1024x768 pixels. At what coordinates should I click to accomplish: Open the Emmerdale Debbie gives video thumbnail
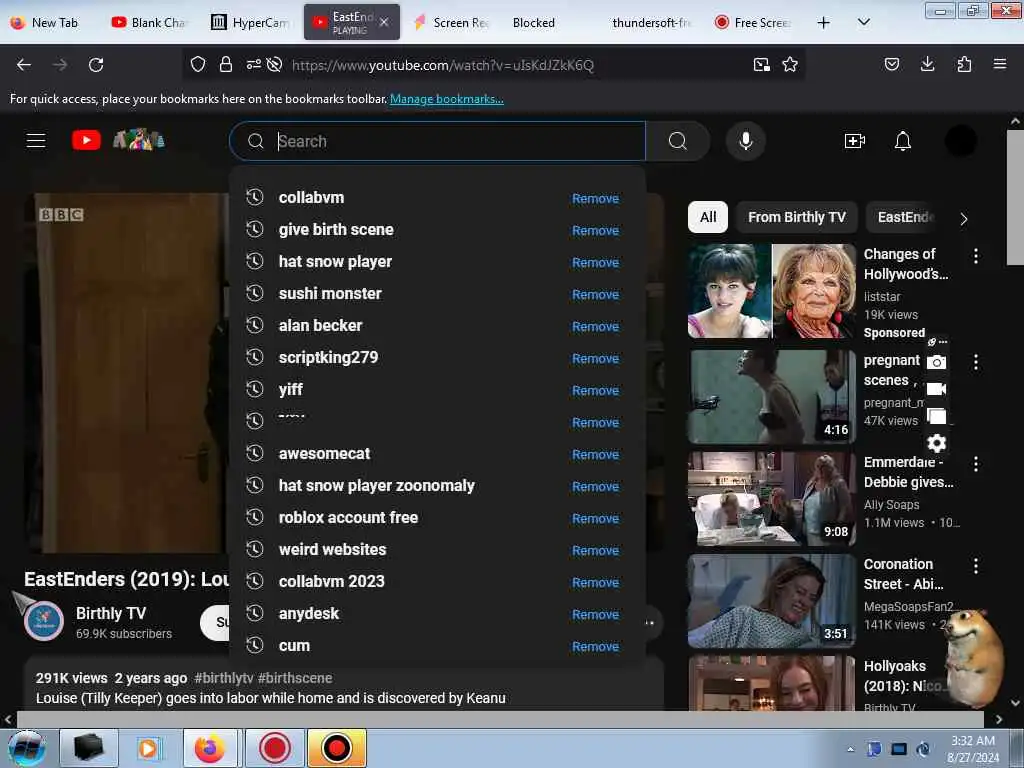pos(771,498)
